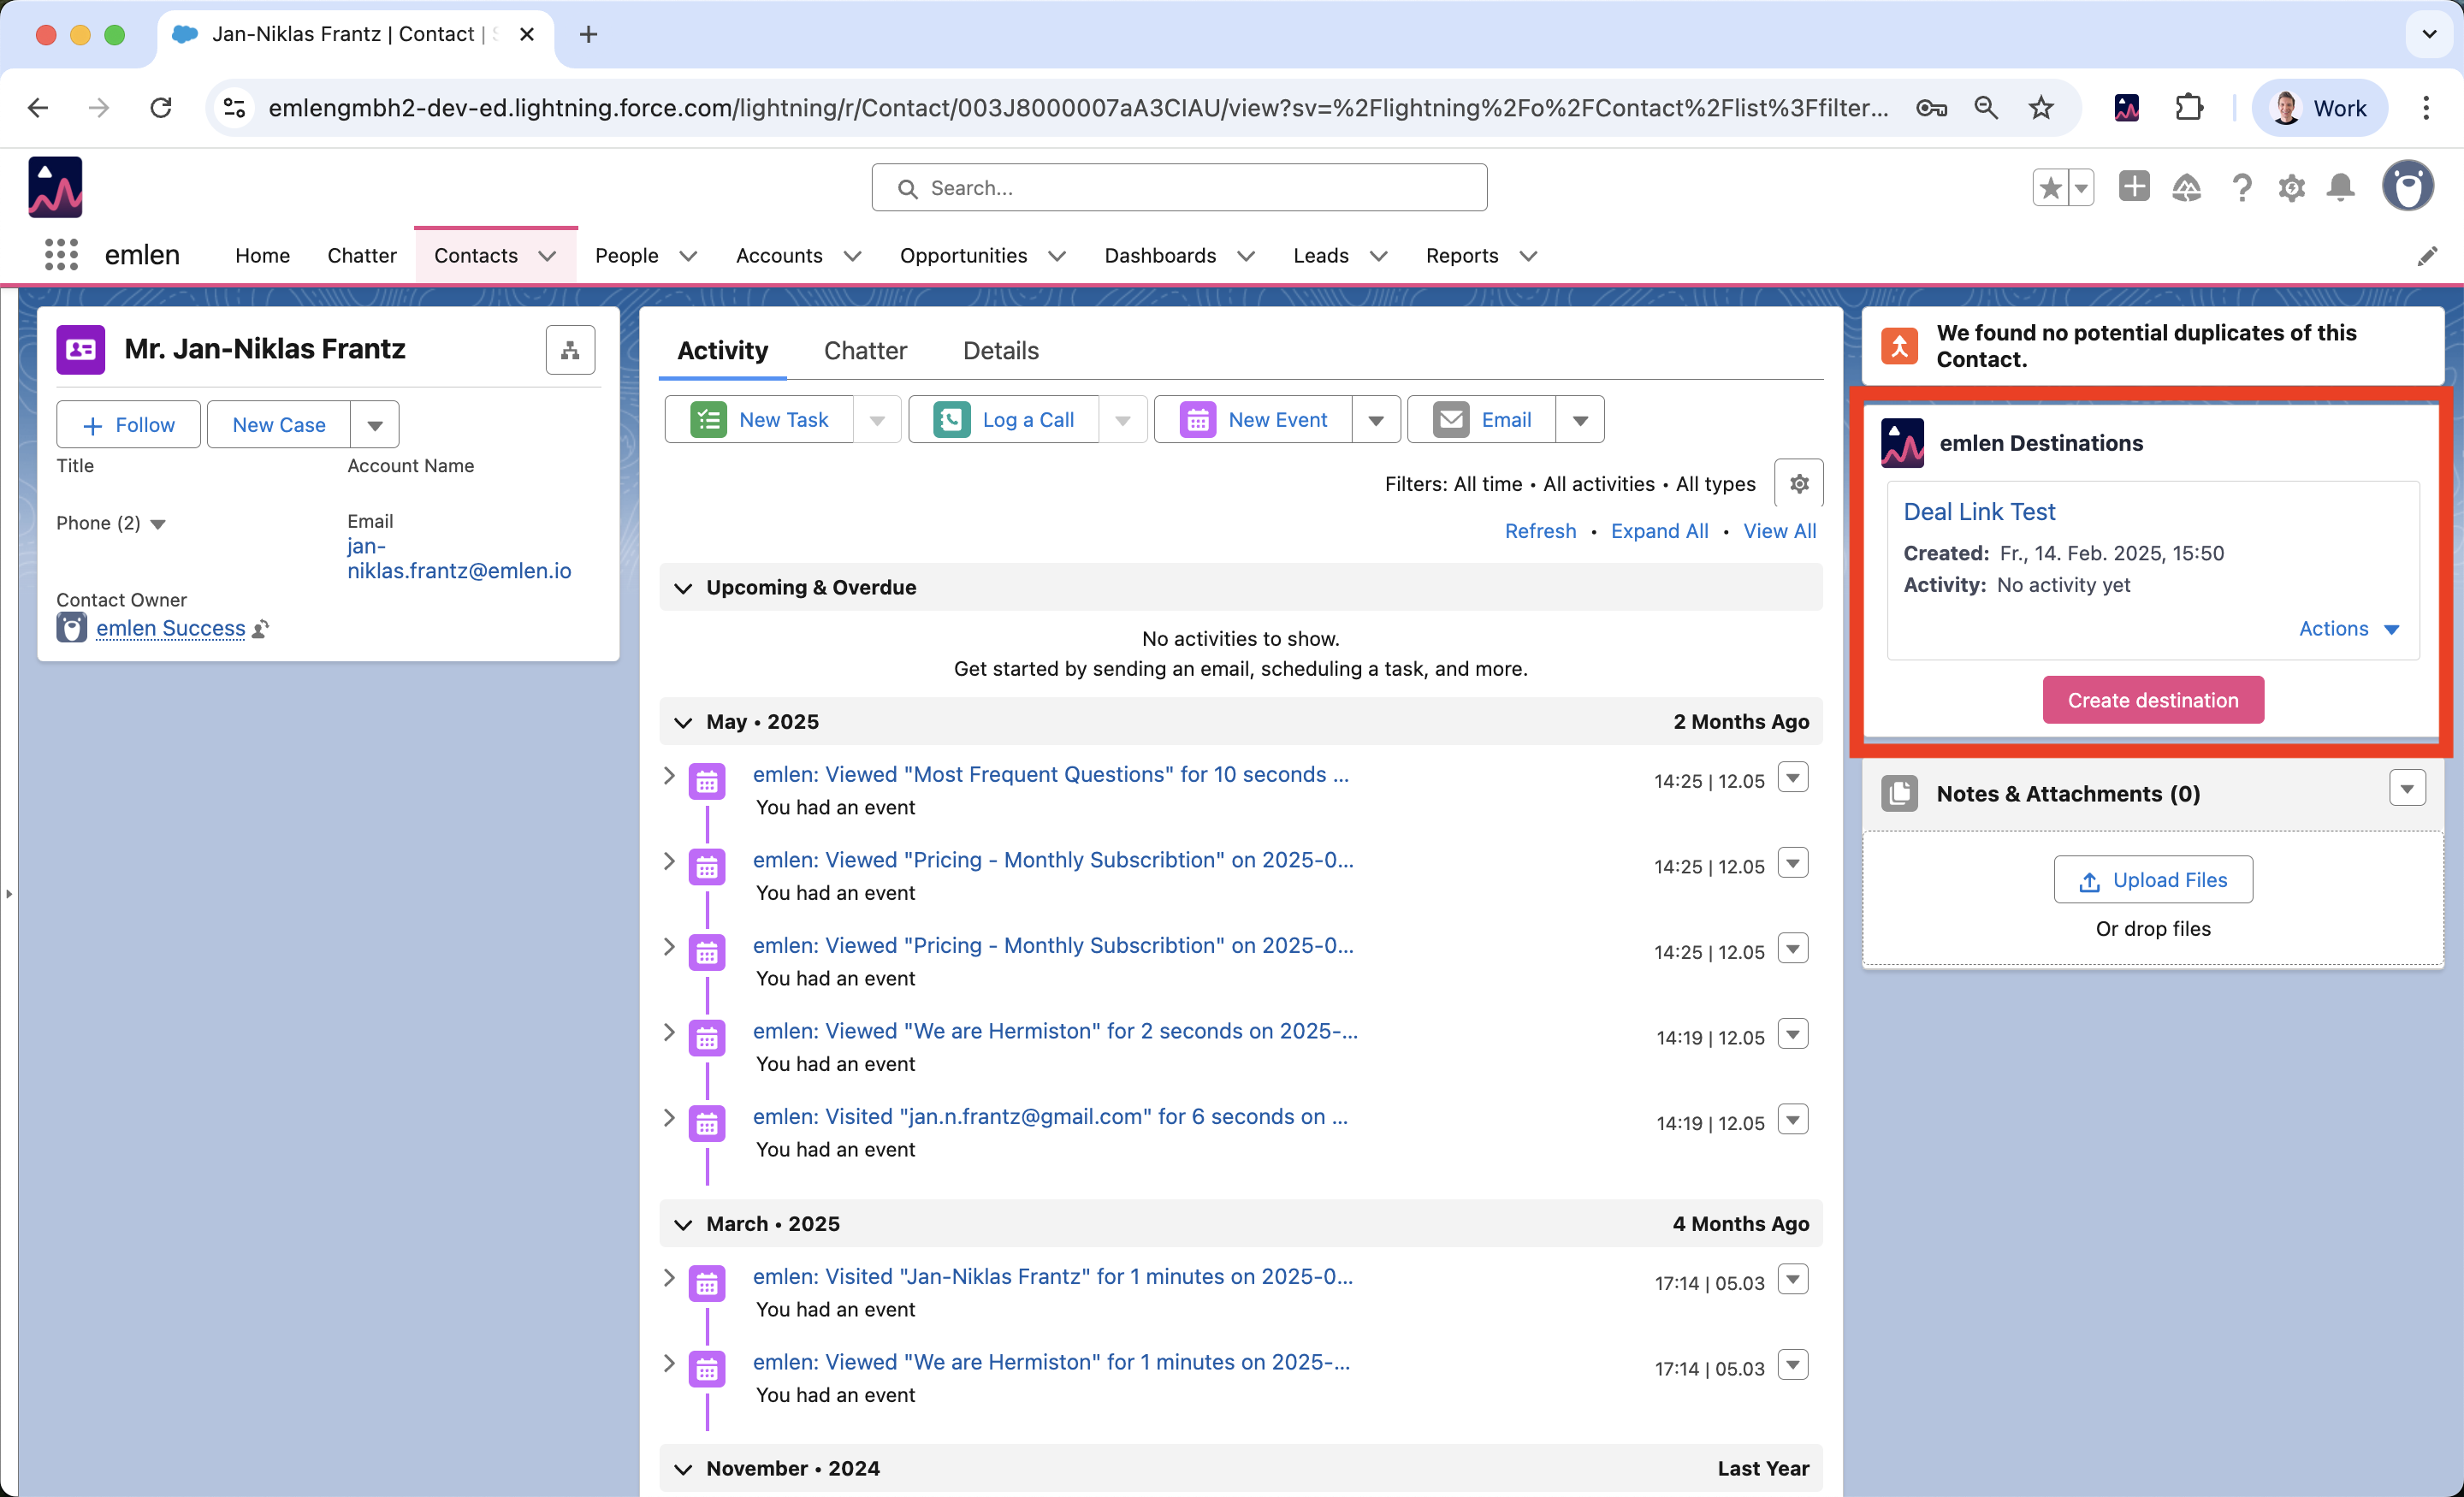2464x1497 pixels.
Task: Open the New Case dropdown arrow
Action: [x=375, y=425]
